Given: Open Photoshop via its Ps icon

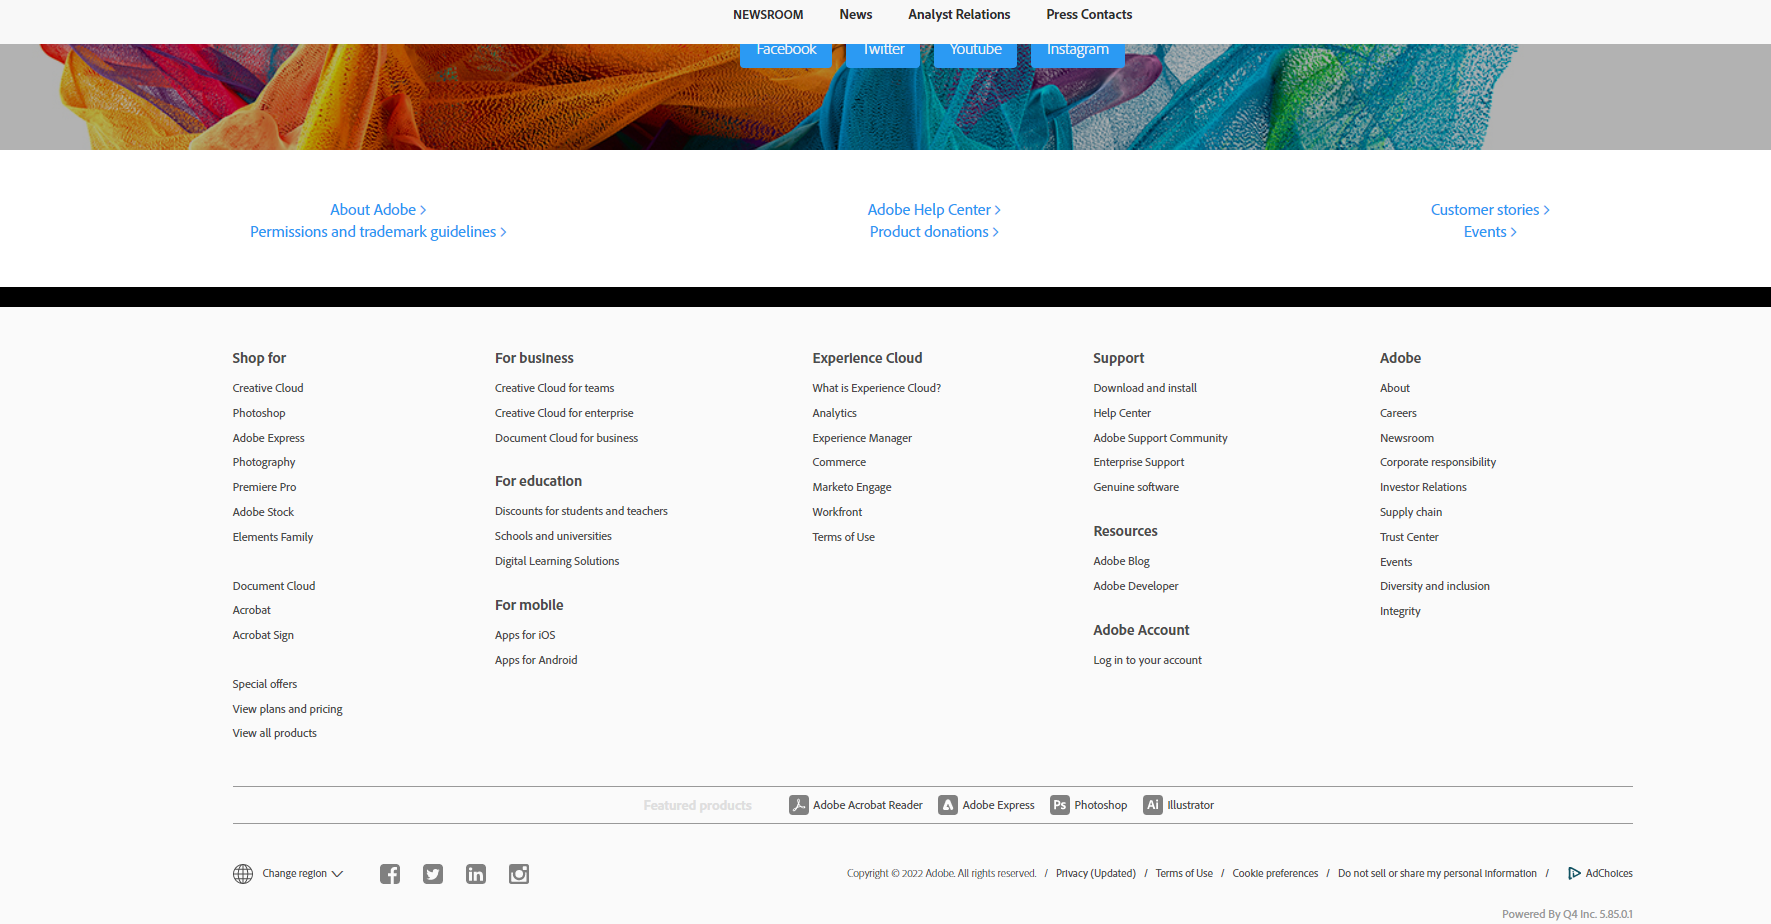Looking at the screenshot, I should coord(1059,804).
